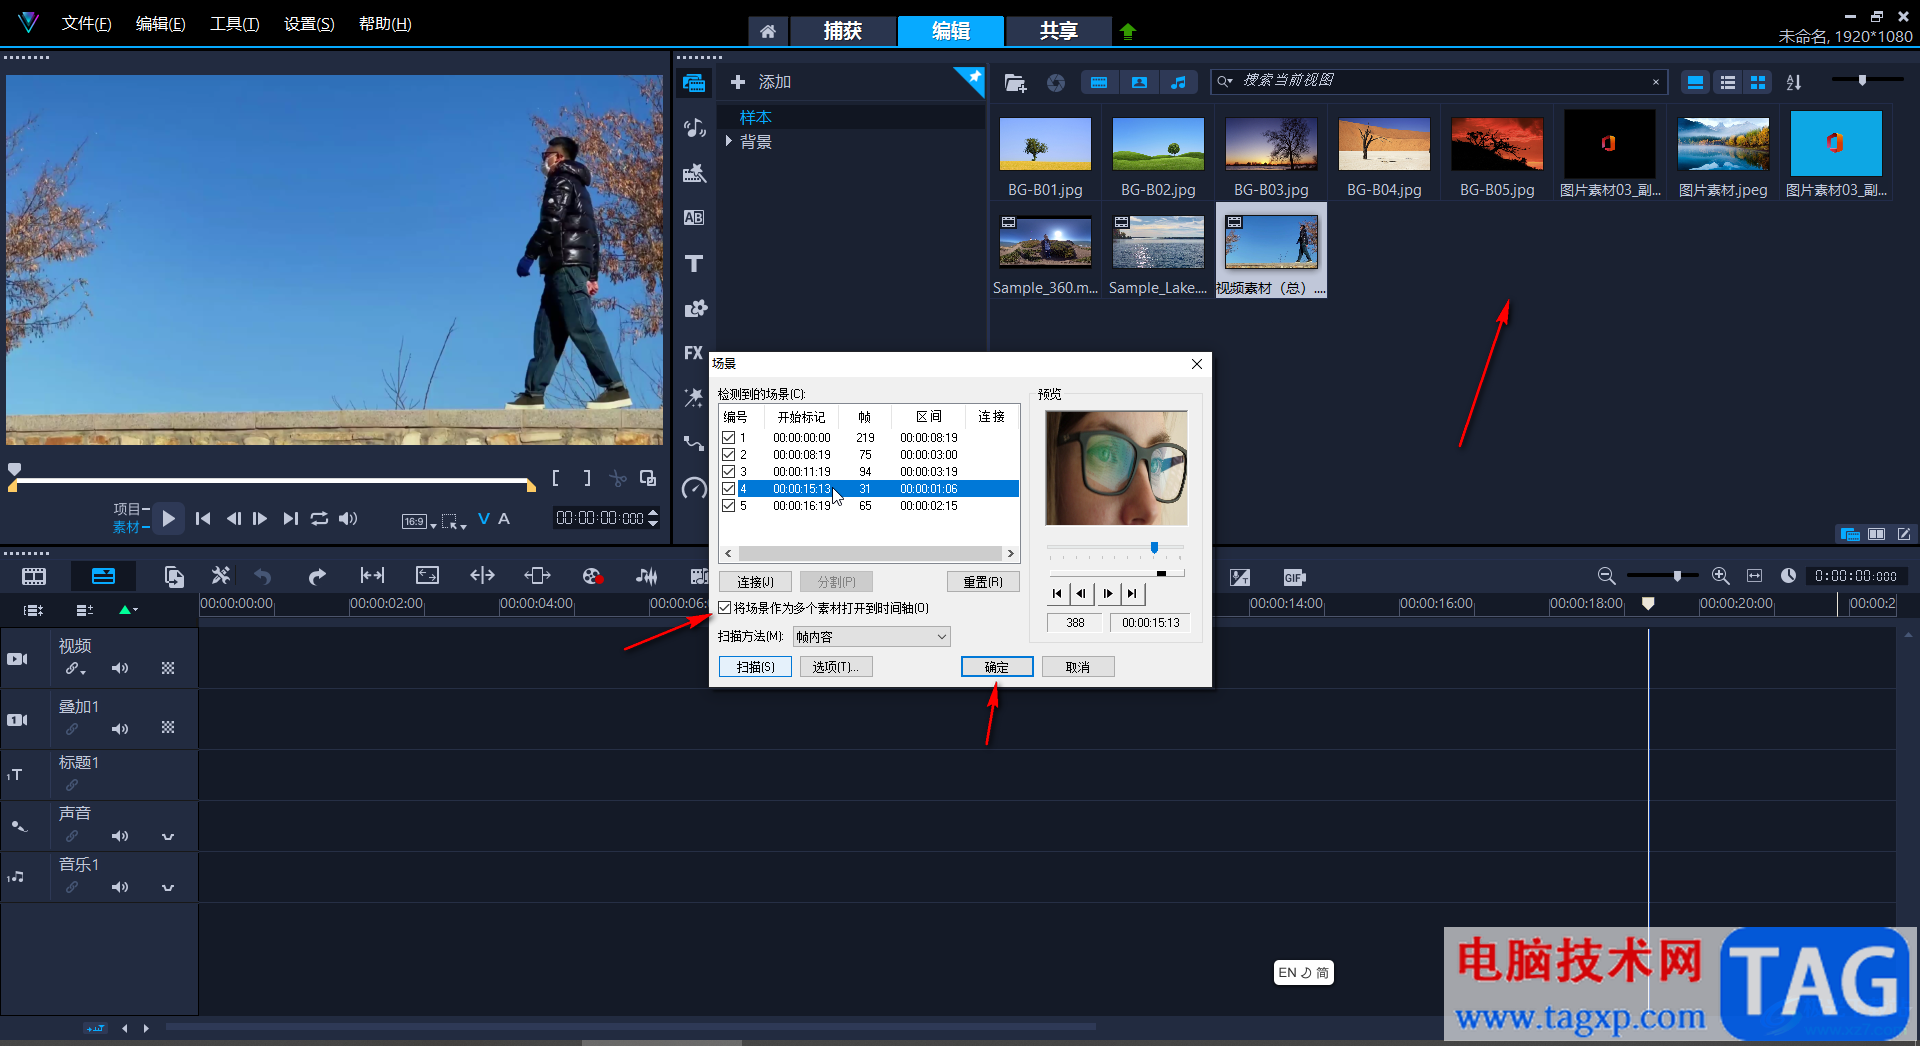Switch library to thumbnail view
The width and height of the screenshot is (1920, 1046).
point(1757,83)
